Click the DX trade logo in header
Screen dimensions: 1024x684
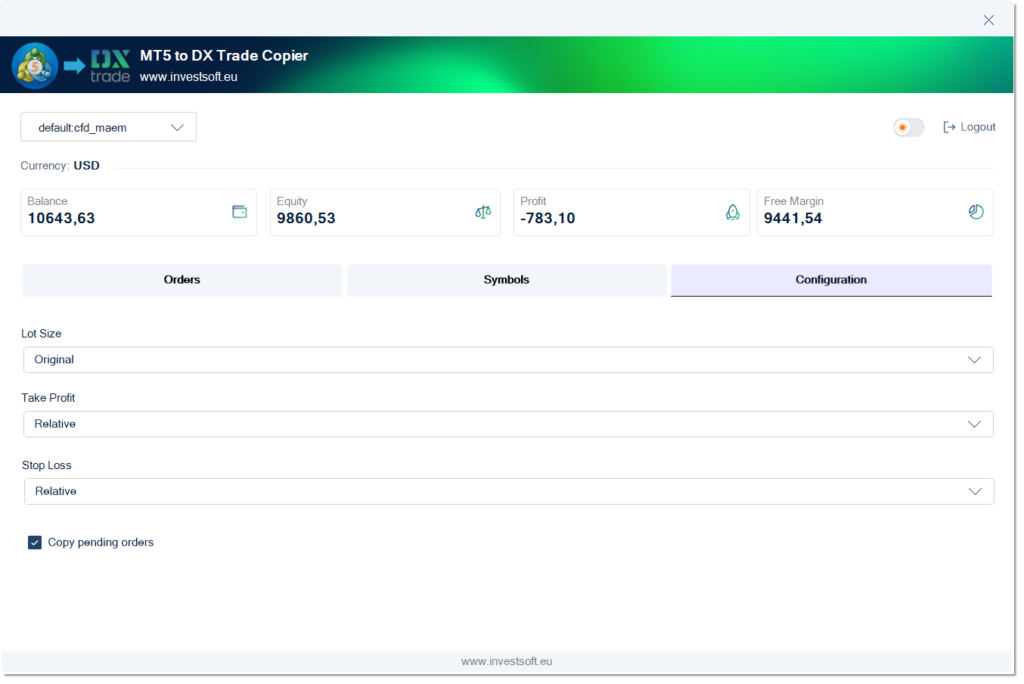[x=110, y=66]
